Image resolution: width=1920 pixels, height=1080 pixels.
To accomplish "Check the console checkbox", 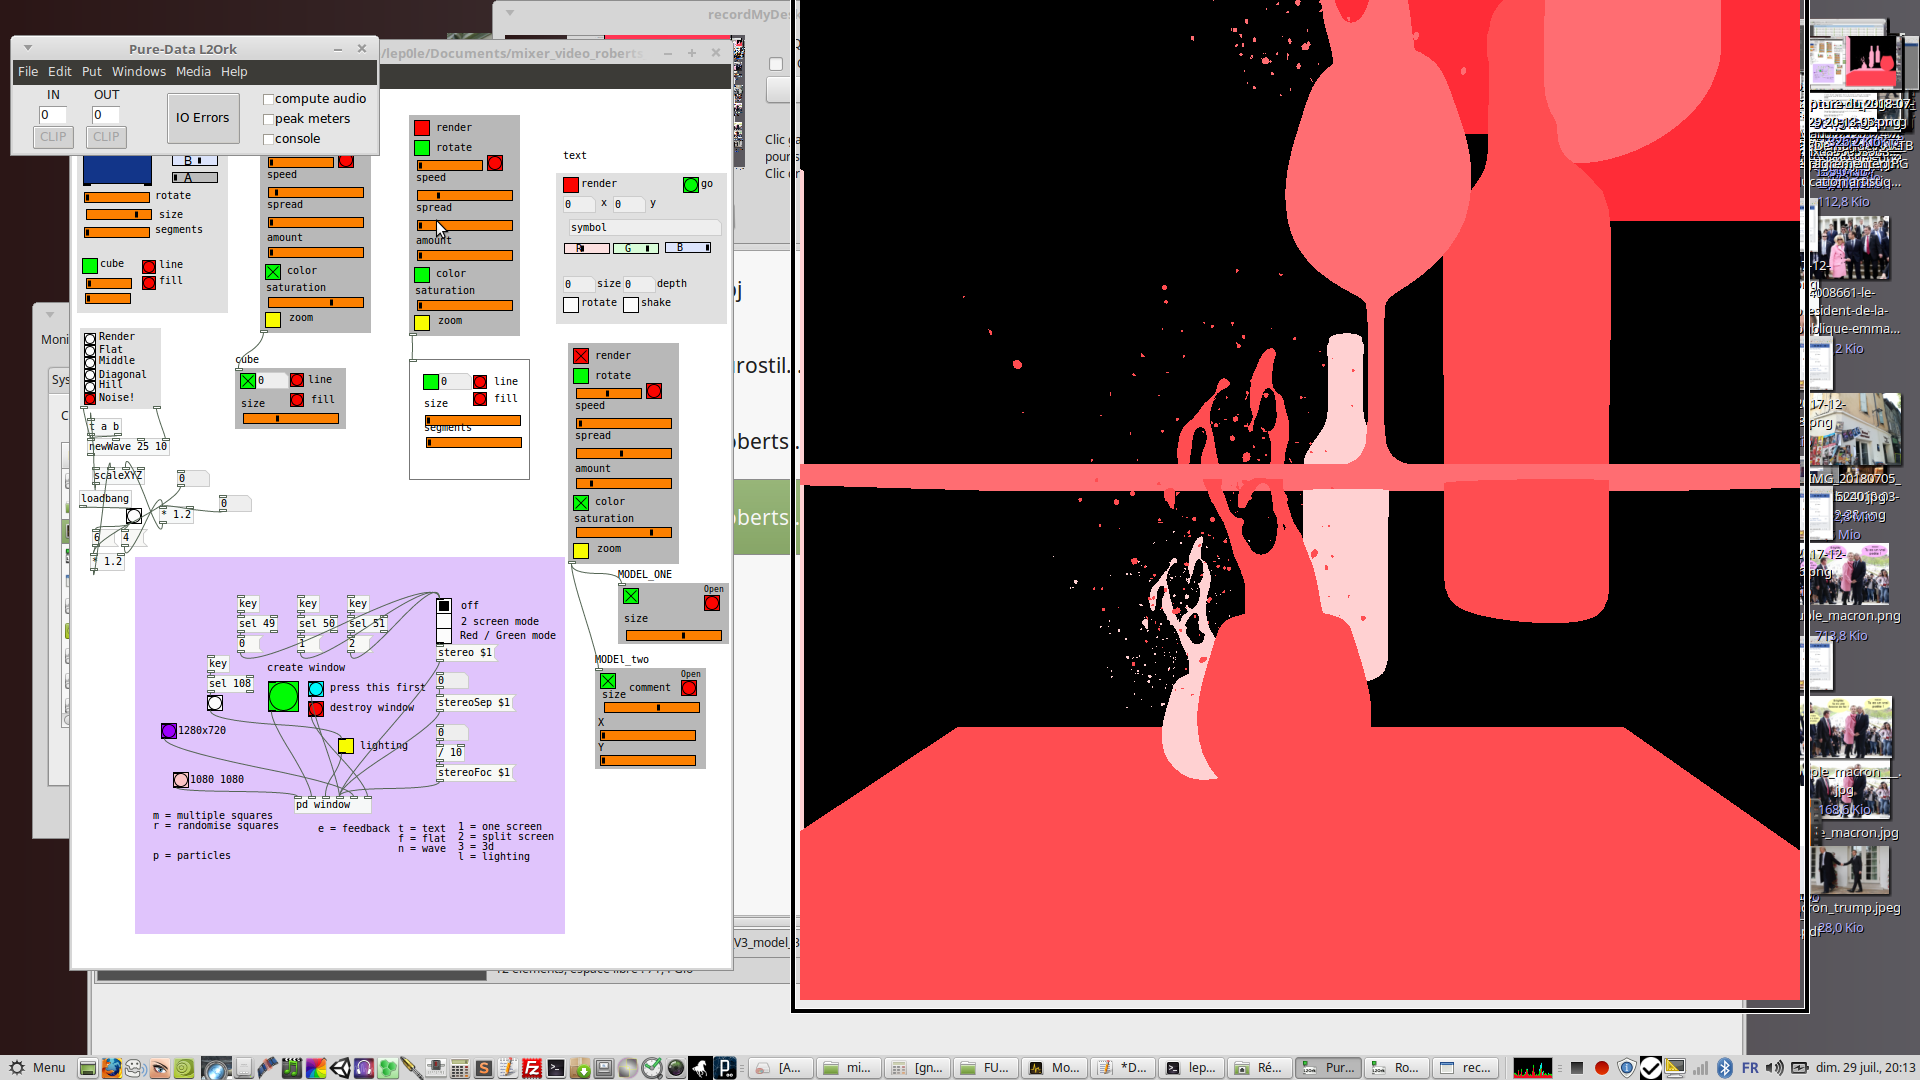I will coord(269,140).
